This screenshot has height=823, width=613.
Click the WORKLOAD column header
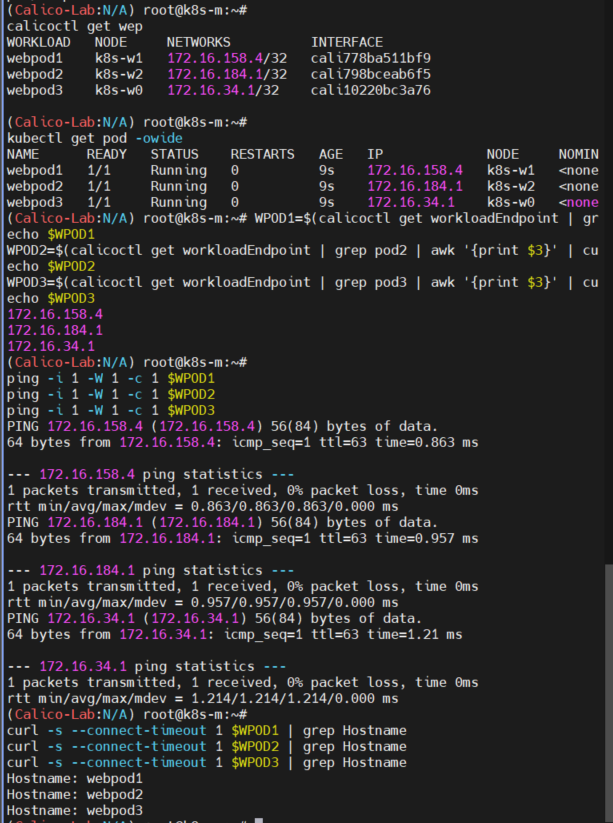point(38,42)
